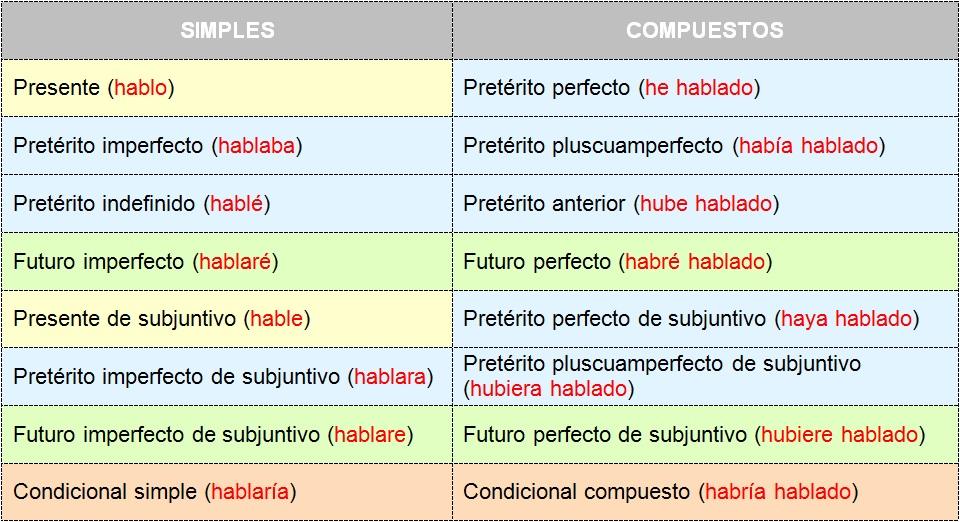Click the SIMPLES column header

click(227, 30)
